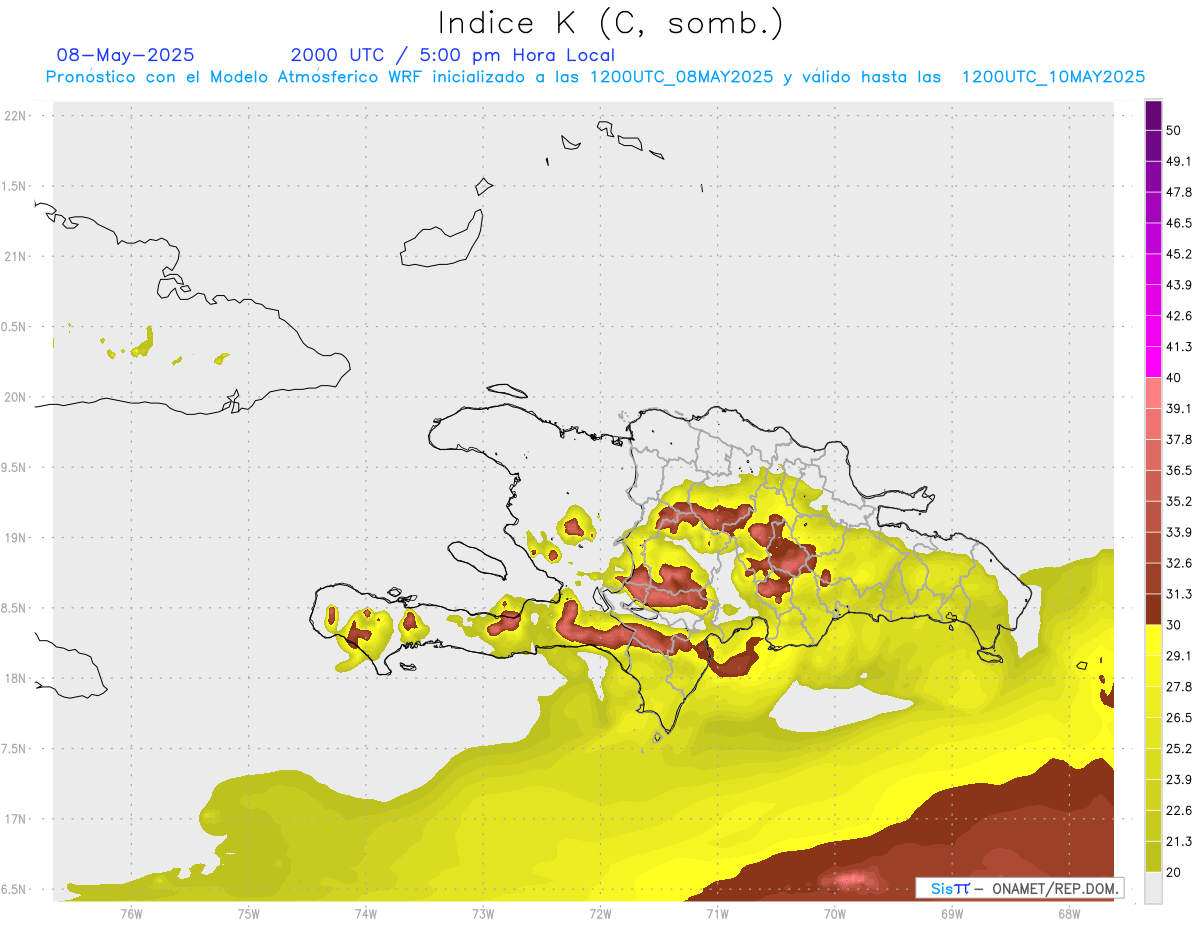Click the "74W" longitude label
This screenshot has height=927, width=1200.
(365, 913)
